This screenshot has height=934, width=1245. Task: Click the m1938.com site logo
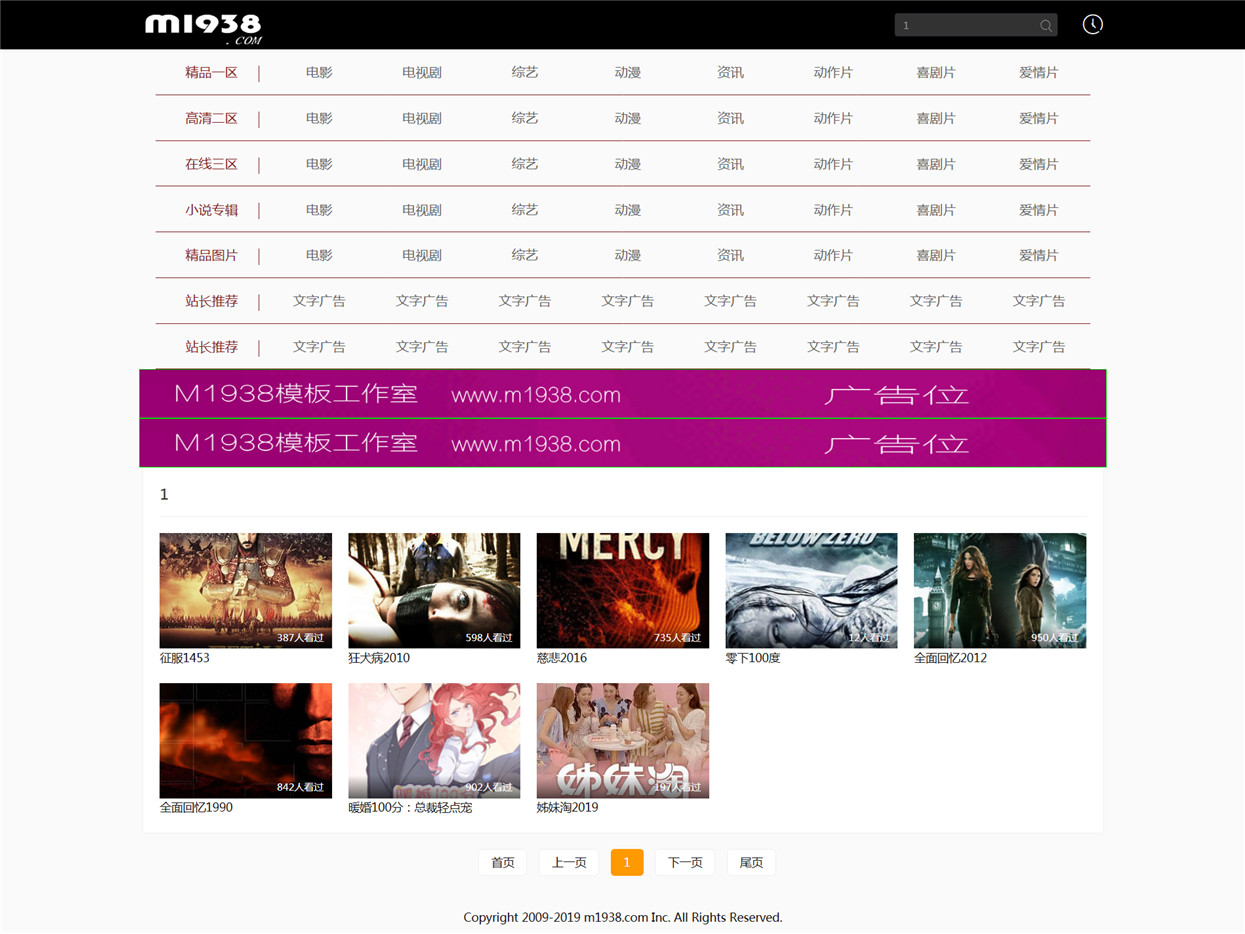(x=203, y=28)
